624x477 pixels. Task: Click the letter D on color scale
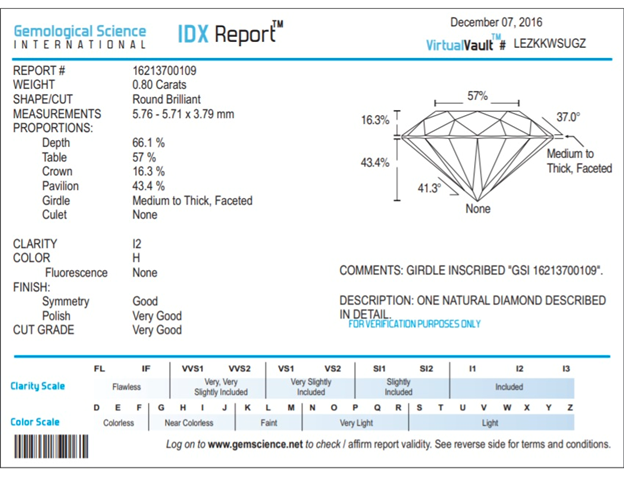point(96,407)
